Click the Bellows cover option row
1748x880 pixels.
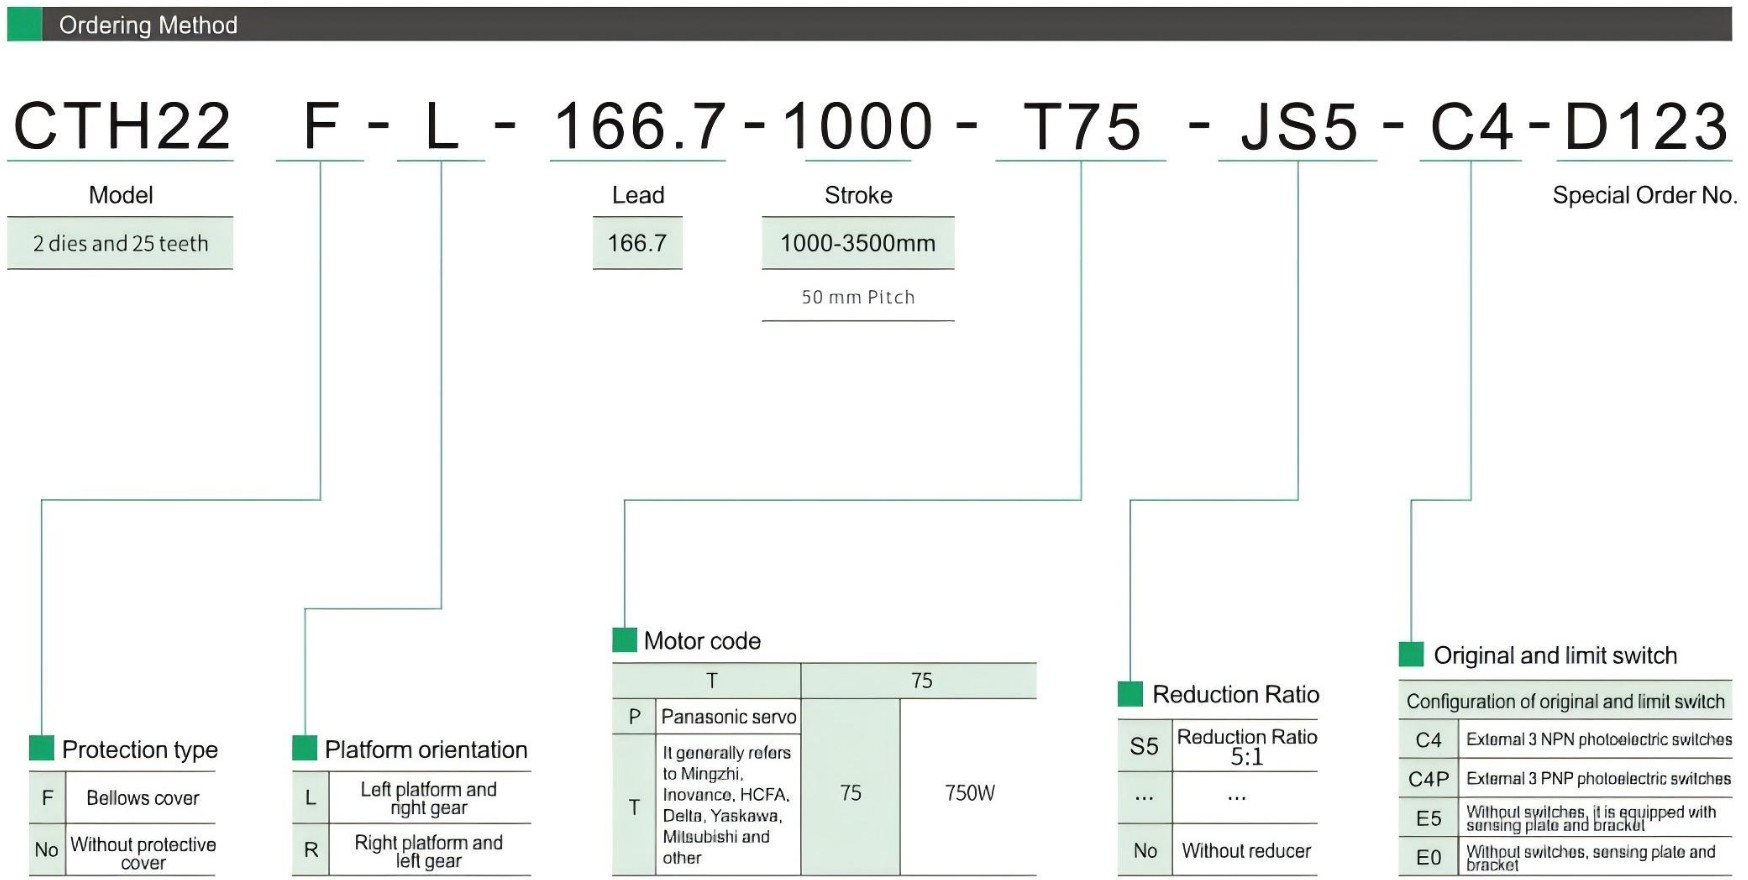click(142, 798)
